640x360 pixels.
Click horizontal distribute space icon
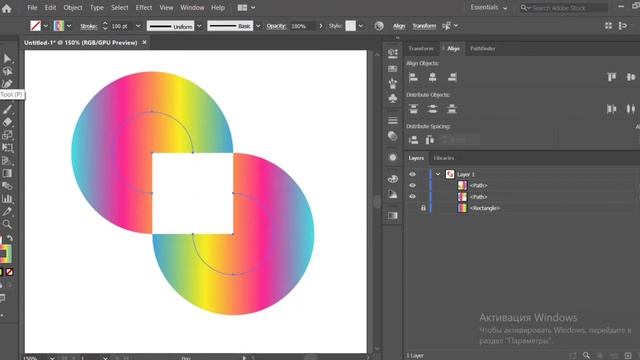point(429,140)
